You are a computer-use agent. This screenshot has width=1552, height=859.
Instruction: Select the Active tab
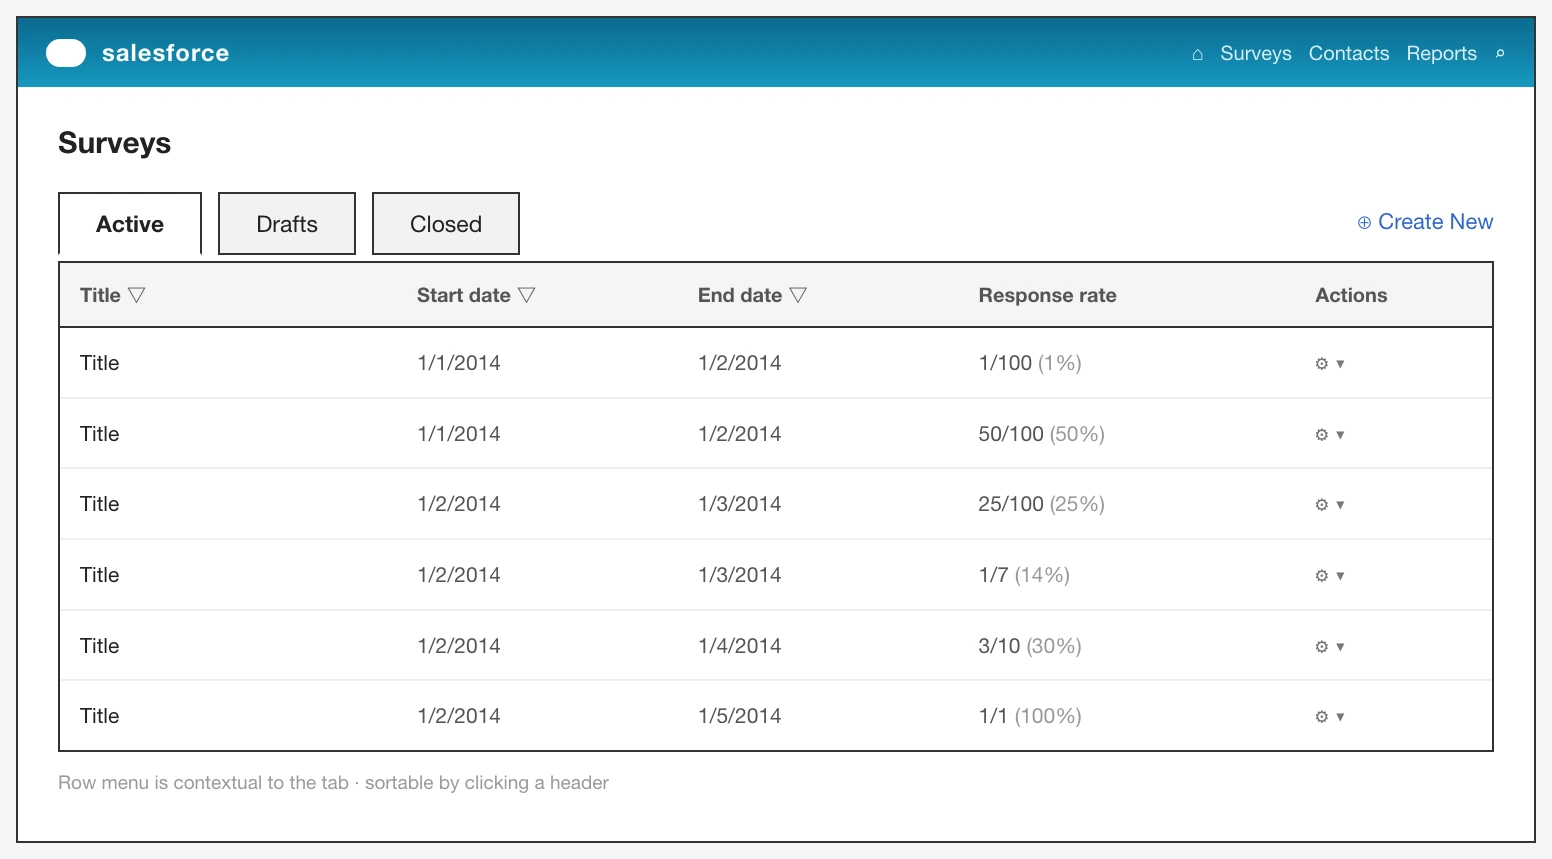(130, 224)
